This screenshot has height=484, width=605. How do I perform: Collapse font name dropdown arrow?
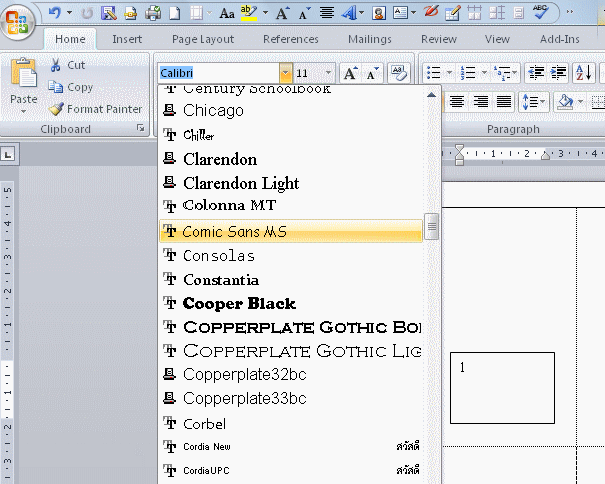pyautogui.click(x=286, y=73)
